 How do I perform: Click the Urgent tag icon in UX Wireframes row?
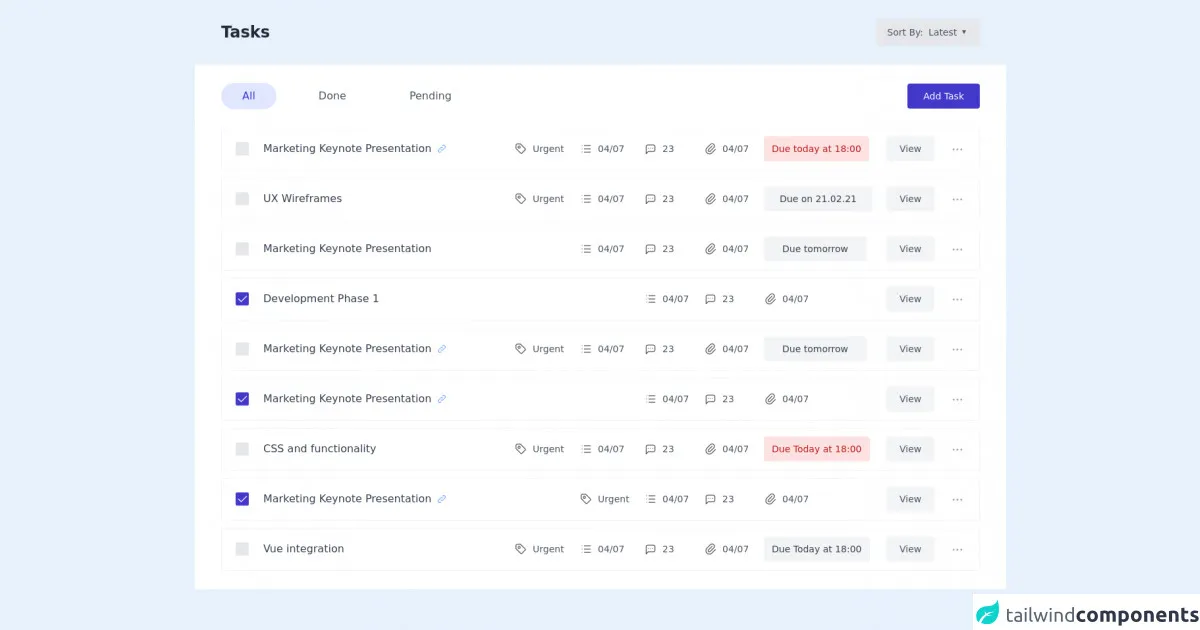point(520,199)
